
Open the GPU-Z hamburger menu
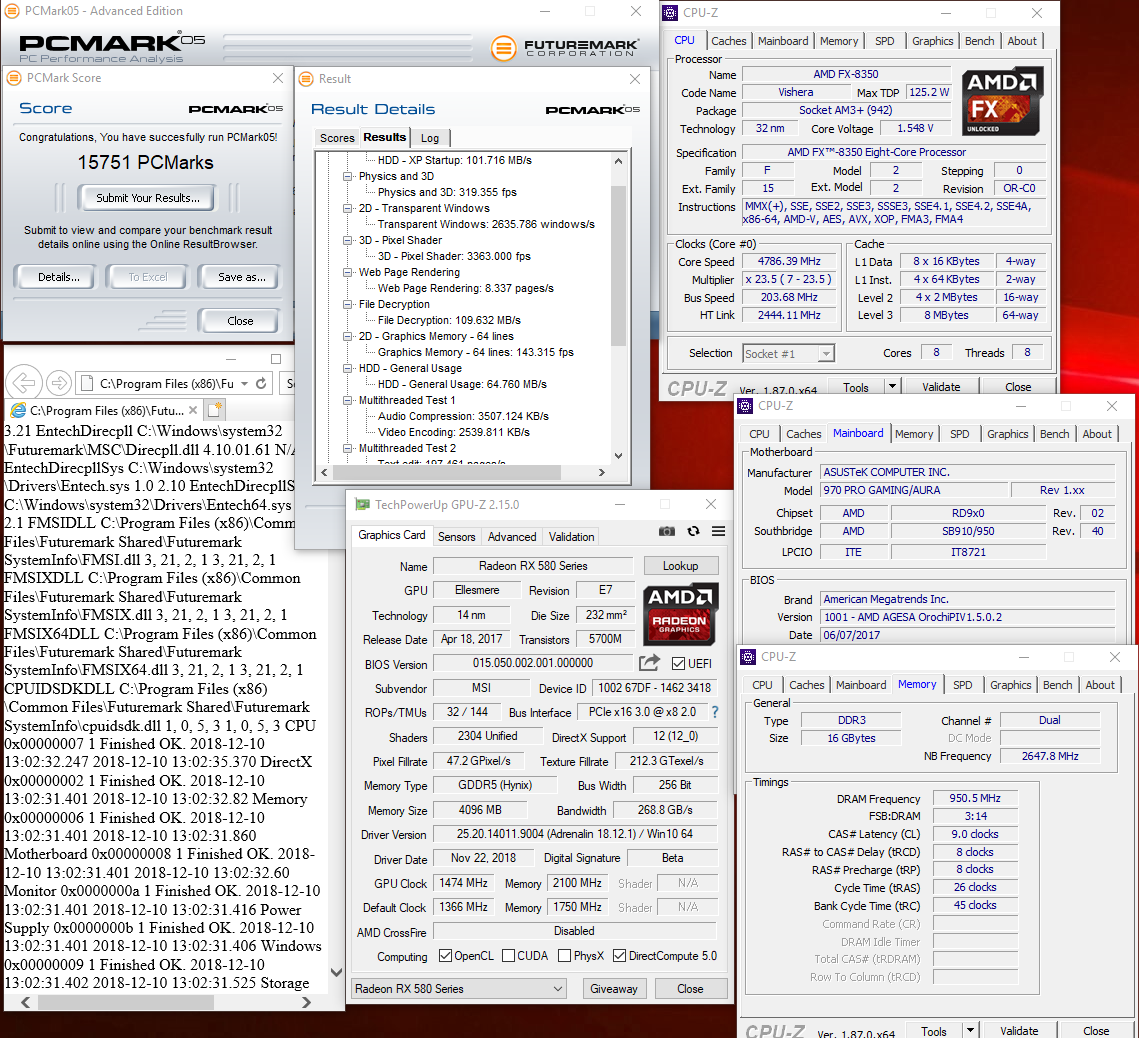point(718,532)
